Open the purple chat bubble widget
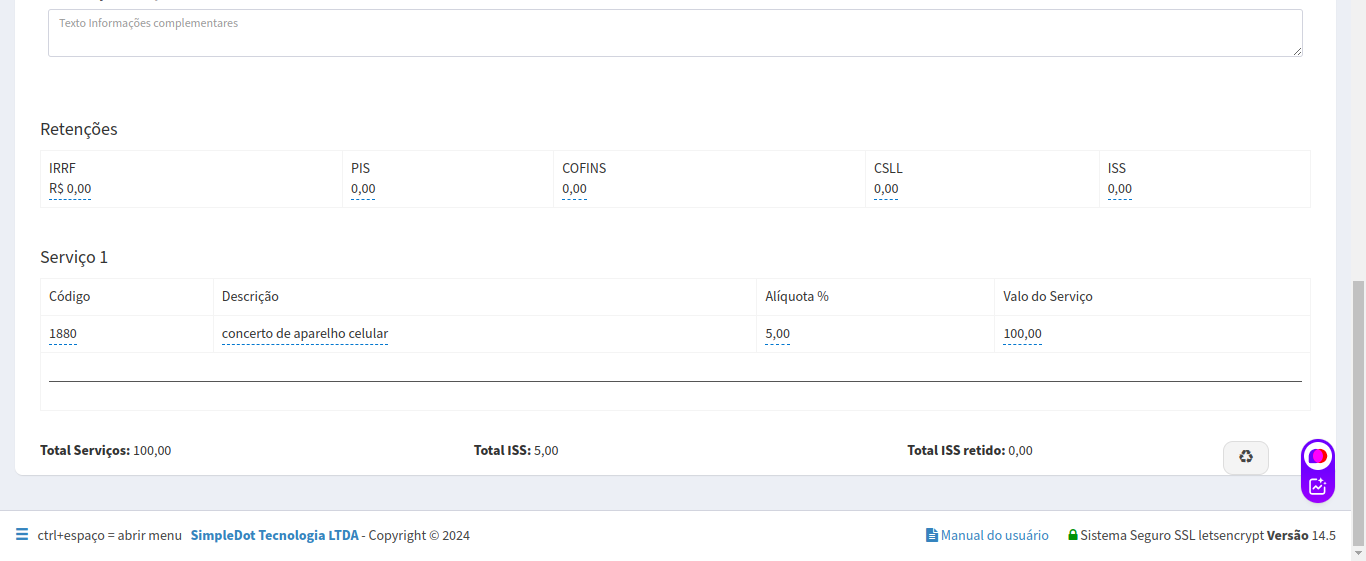This screenshot has height=561, width=1366. click(1317, 456)
